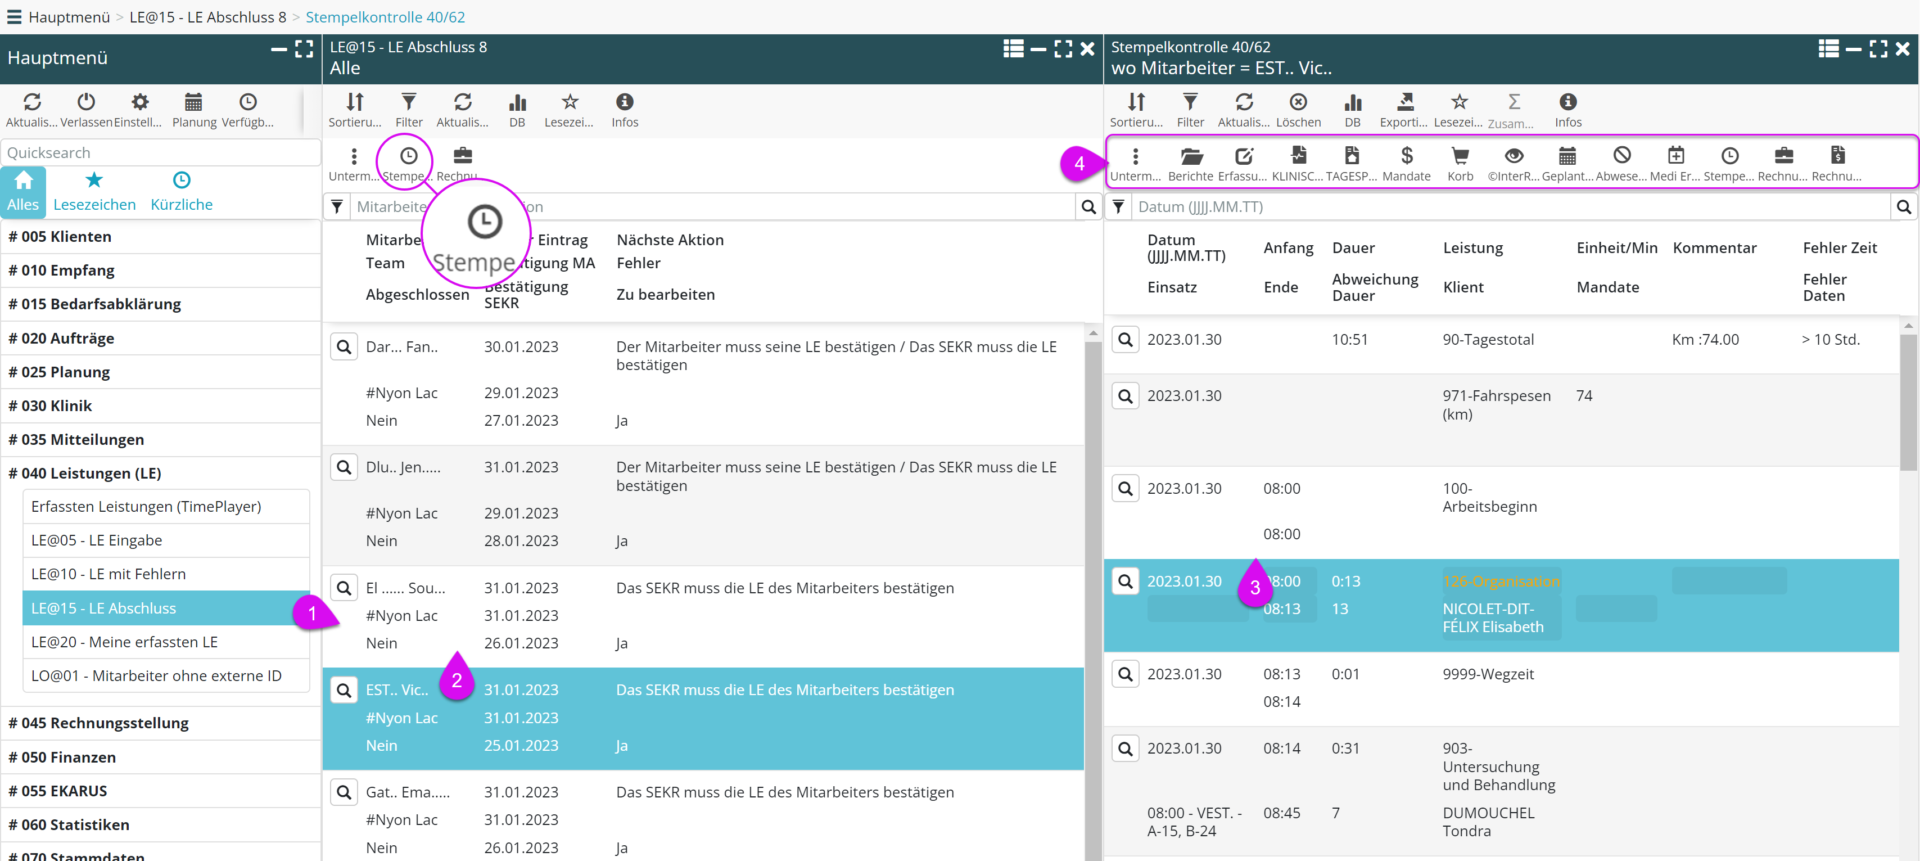Open the Untermenü three-dot menu in Stempelkontrolle

point(1135,163)
